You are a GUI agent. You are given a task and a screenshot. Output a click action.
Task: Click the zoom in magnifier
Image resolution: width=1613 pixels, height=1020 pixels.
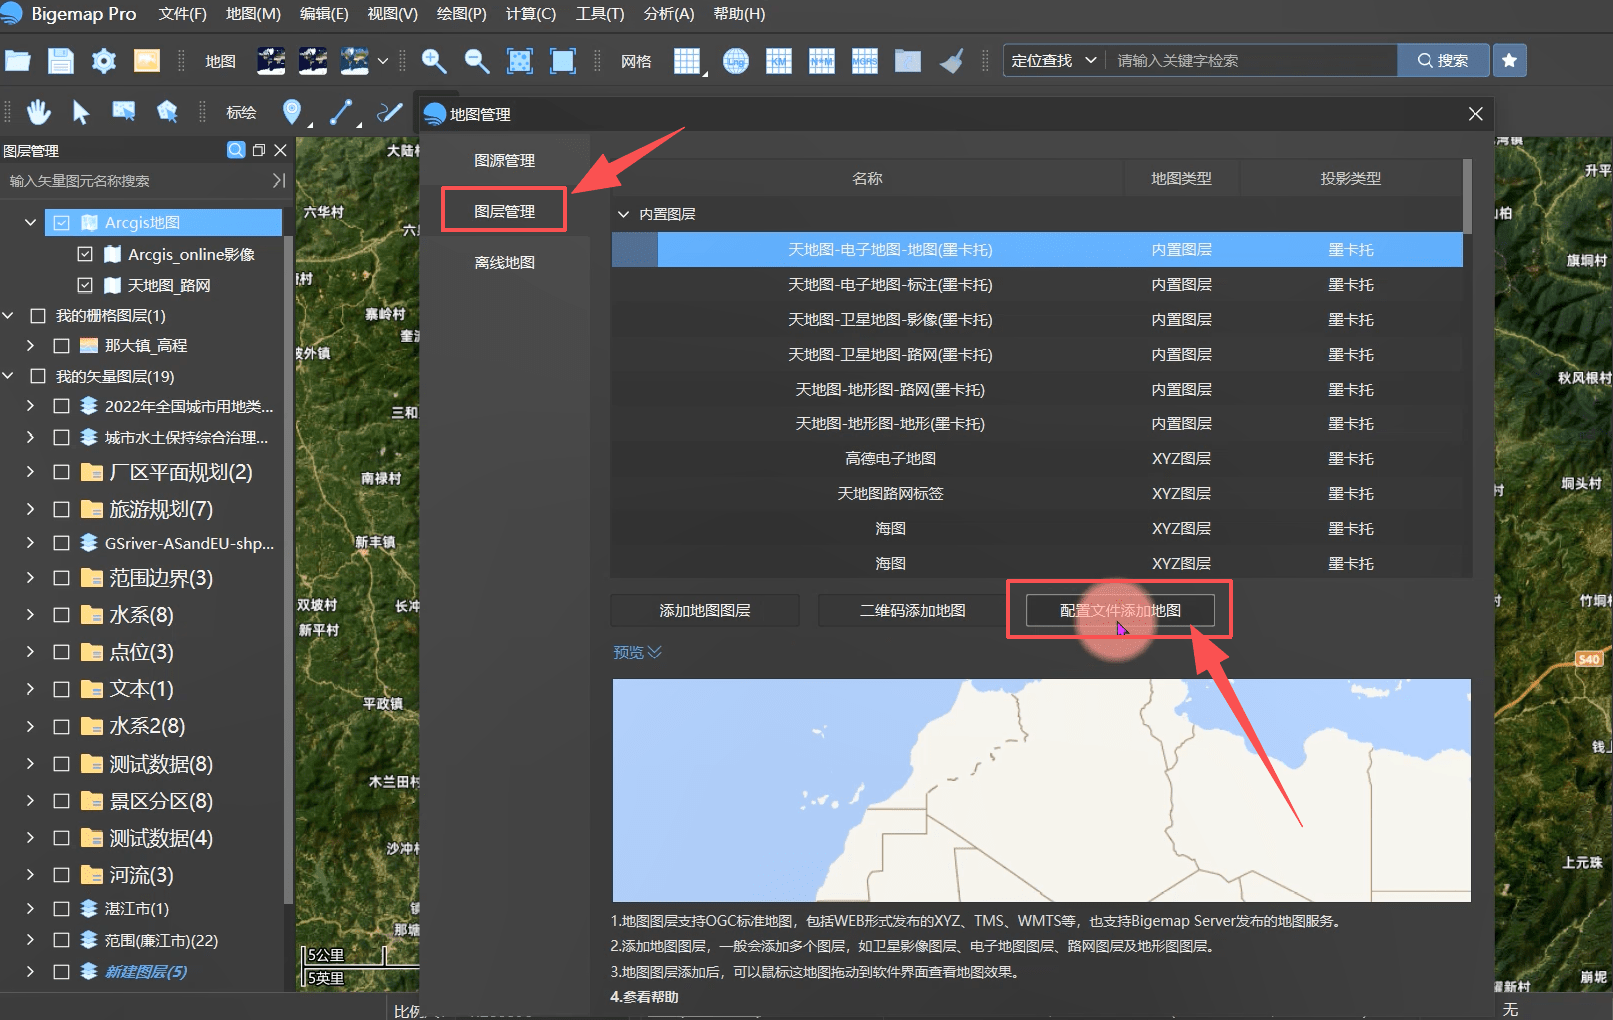click(434, 61)
